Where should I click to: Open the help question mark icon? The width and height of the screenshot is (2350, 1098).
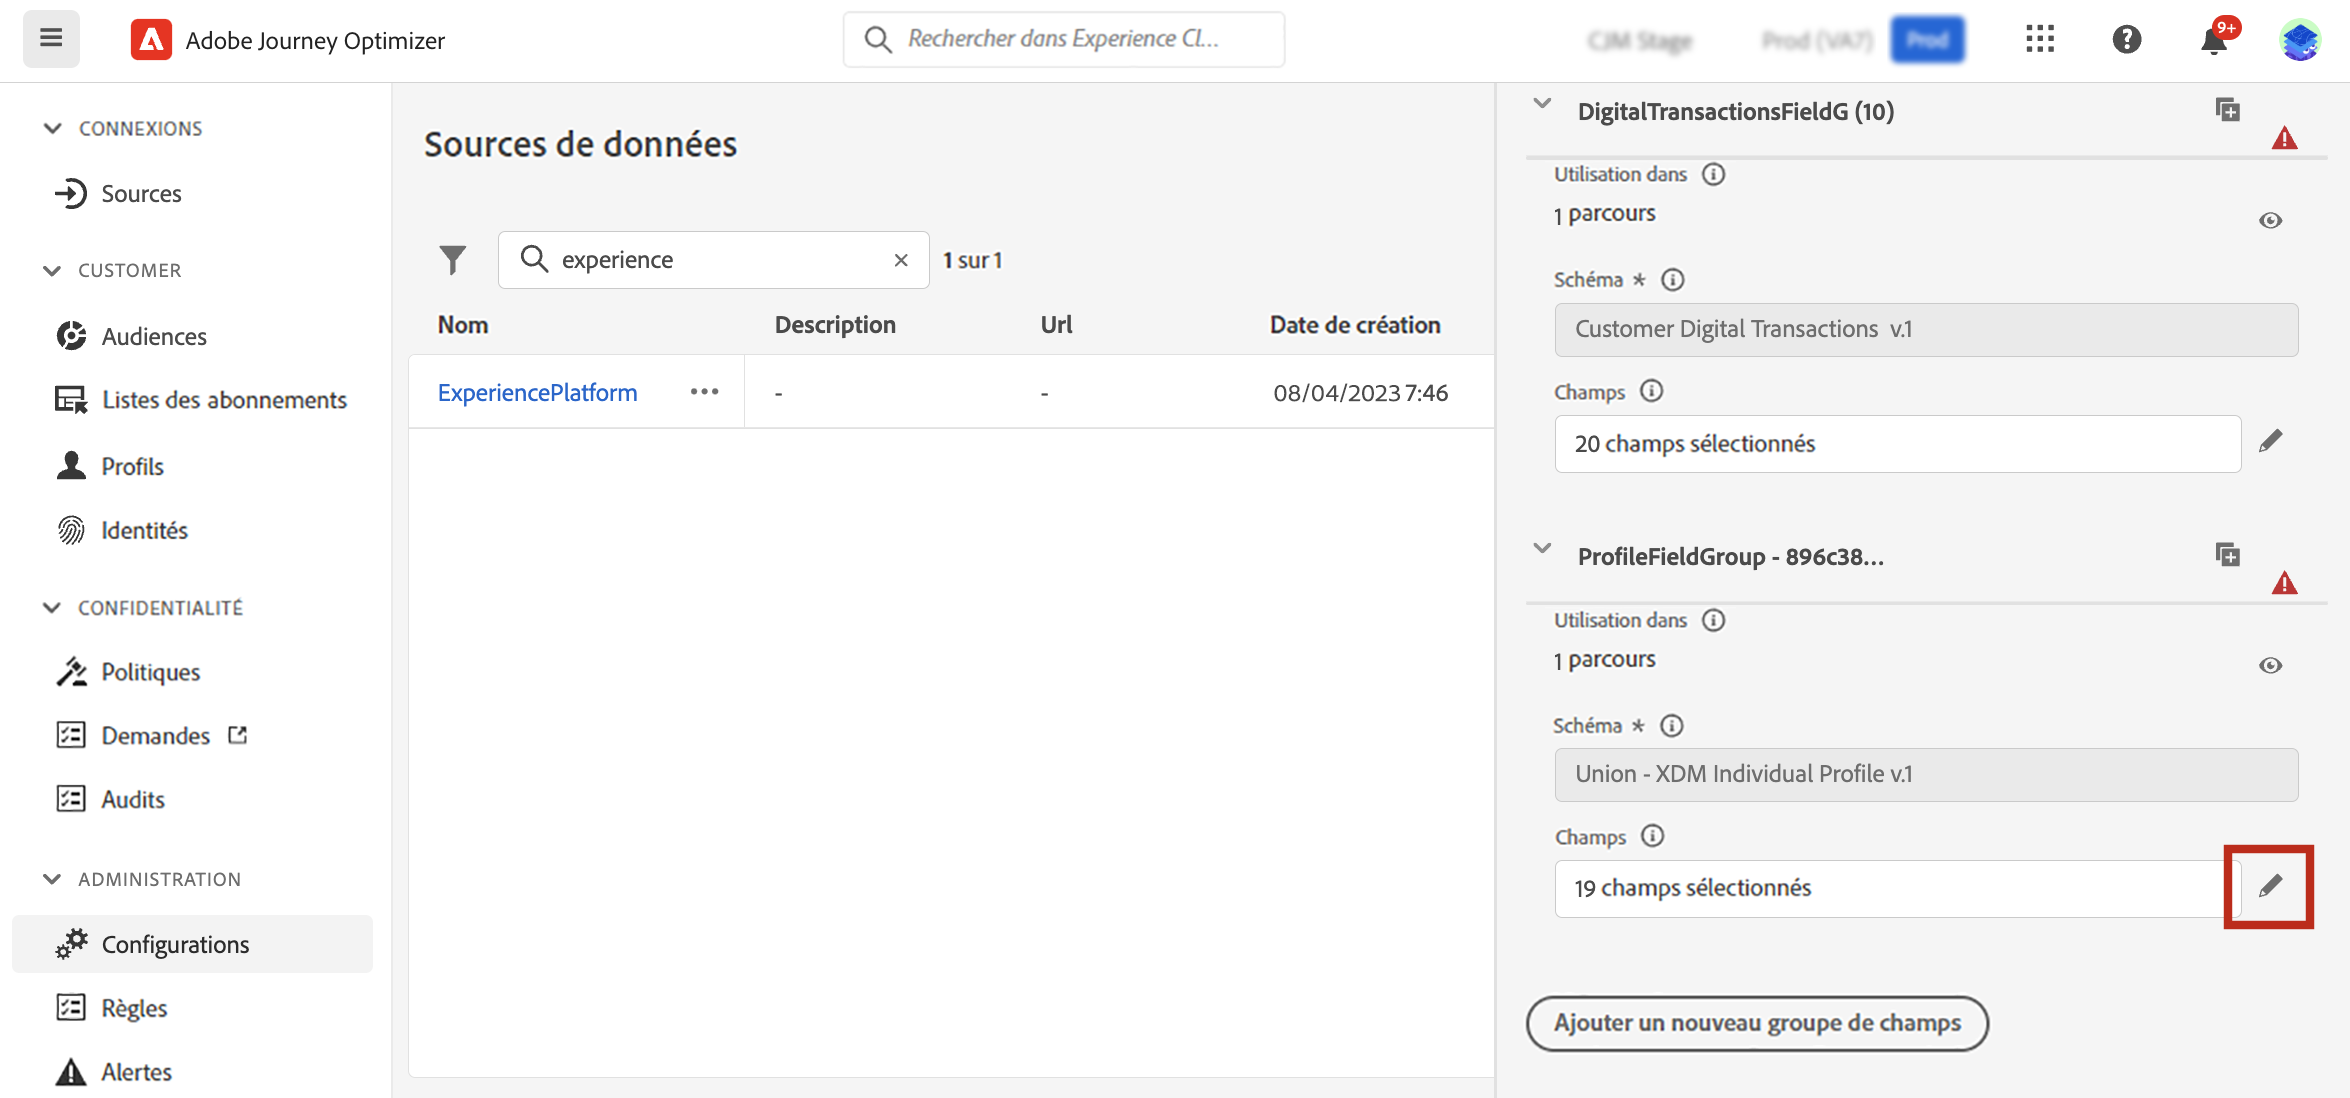[x=2126, y=39]
